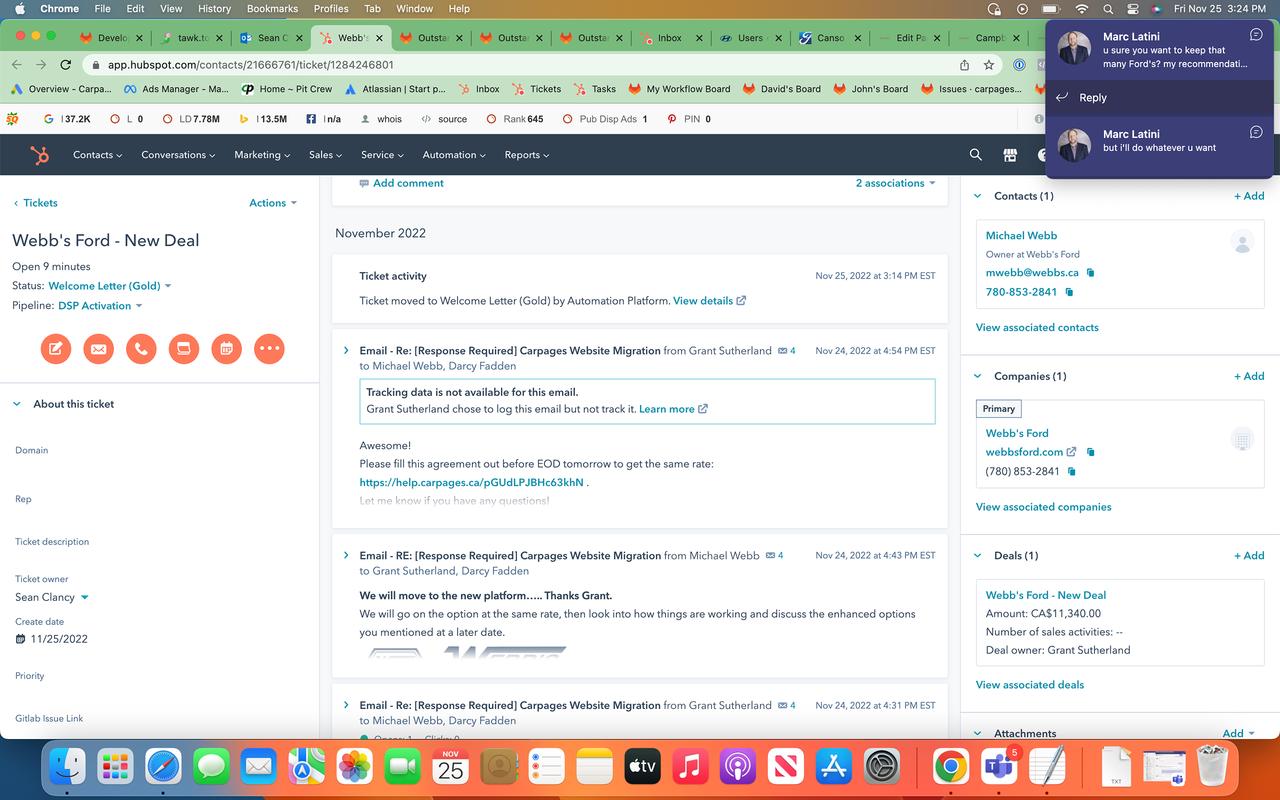Click the orange email icon button
The height and width of the screenshot is (800, 1280).
98,349
